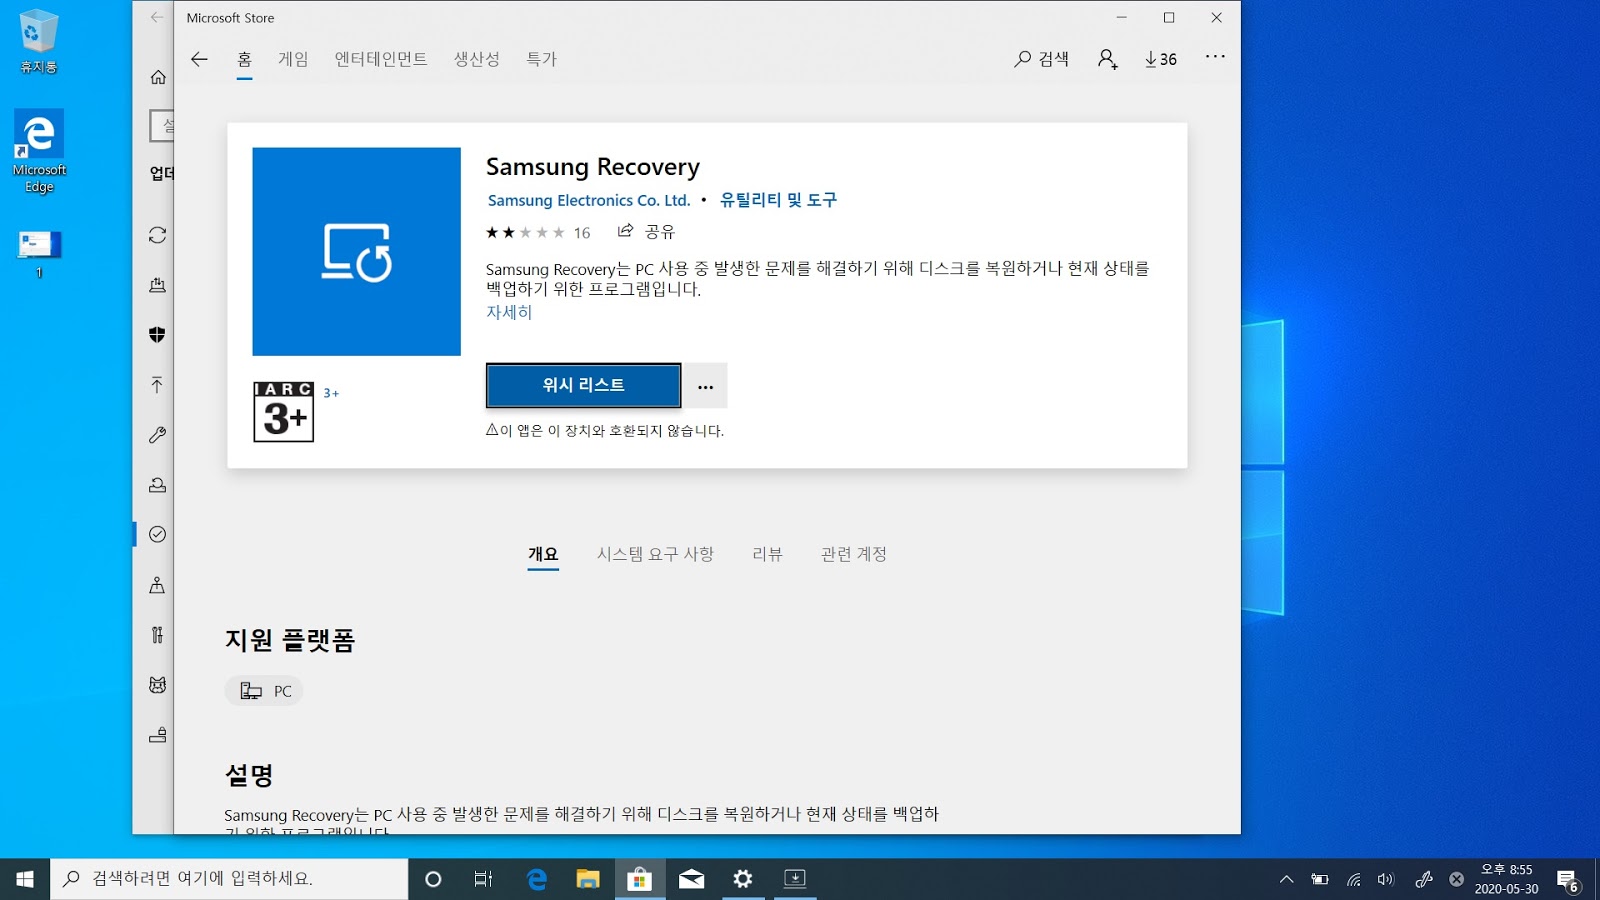1600x900 pixels.
Task: Switch to the 리뷰 tab
Action: [x=767, y=554]
